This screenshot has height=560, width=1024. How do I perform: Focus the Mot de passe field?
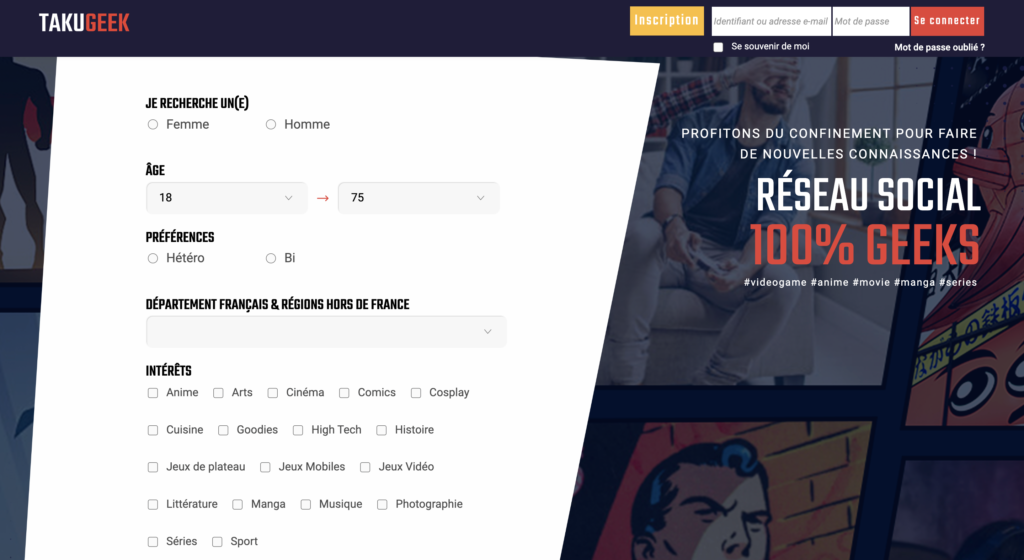871,21
